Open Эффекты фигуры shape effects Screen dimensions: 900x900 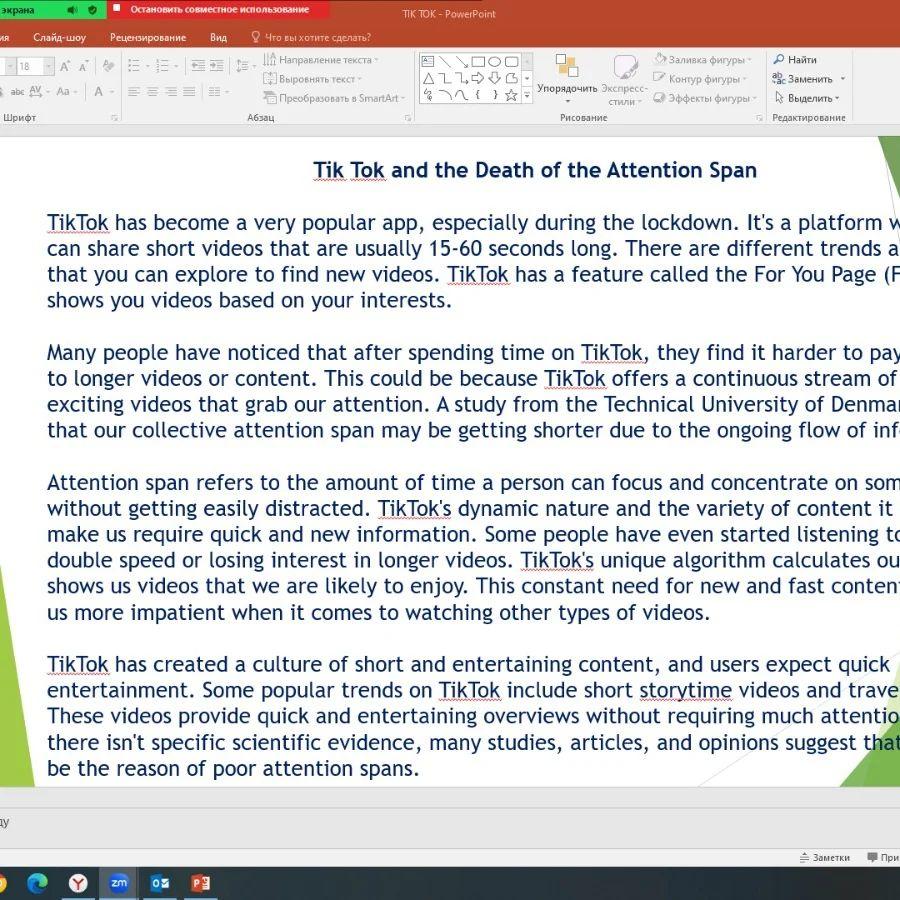[705, 98]
